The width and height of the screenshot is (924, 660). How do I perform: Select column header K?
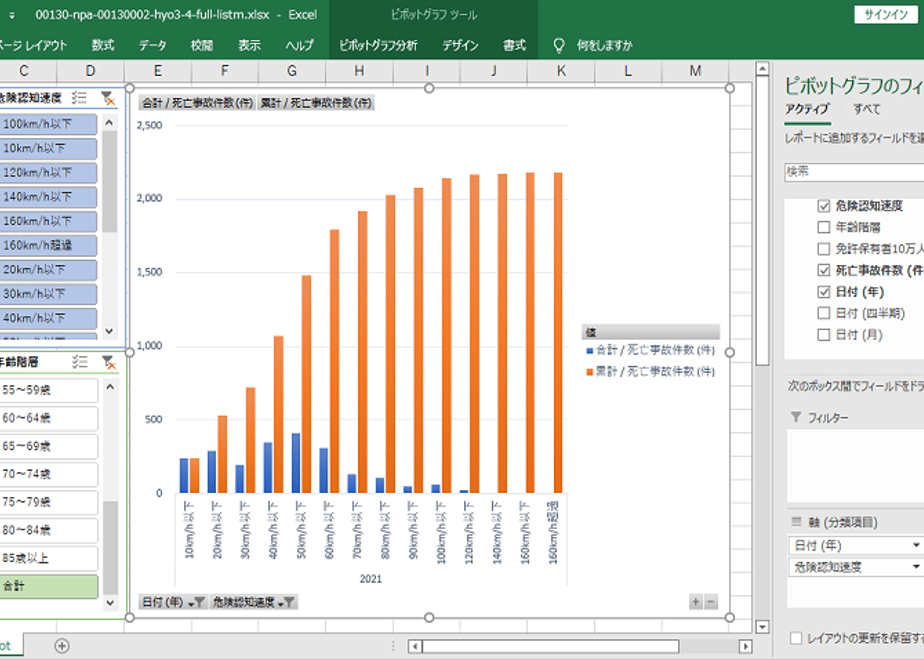(x=561, y=71)
